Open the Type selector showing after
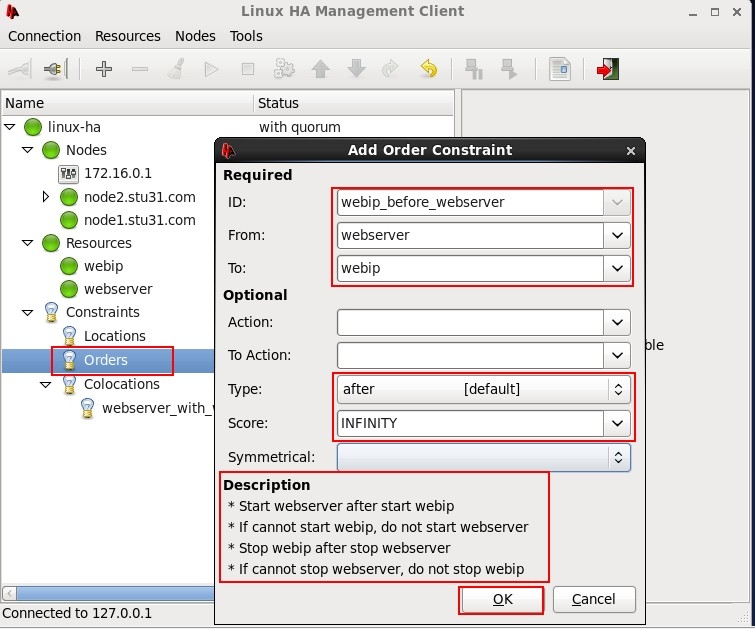 [483, 389]
